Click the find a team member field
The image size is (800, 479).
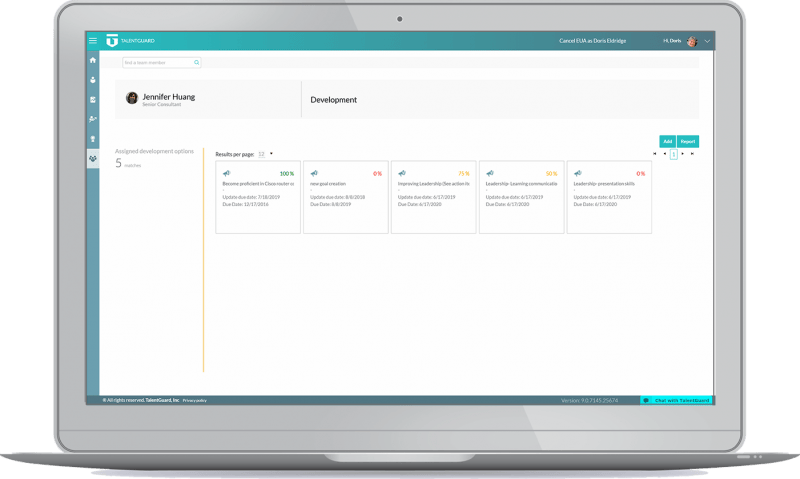tap(157, 62)
